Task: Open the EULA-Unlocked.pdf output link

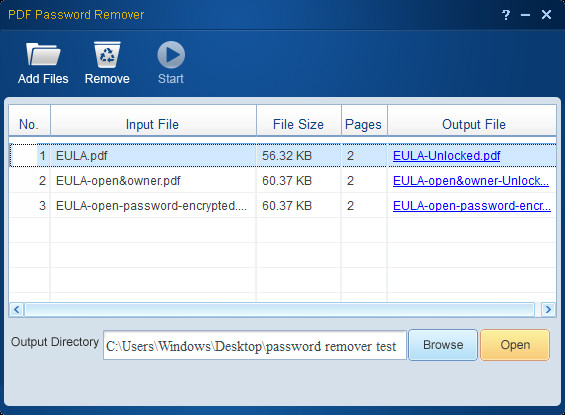Action: point(446,156)
